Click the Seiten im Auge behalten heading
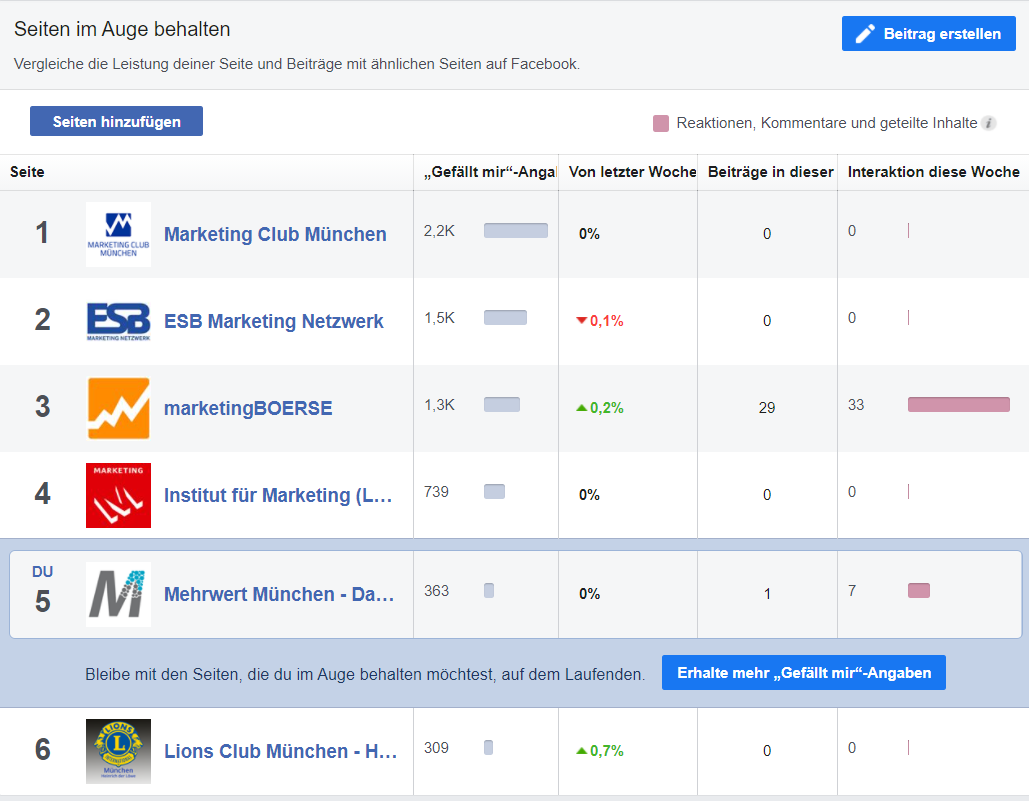Viewport: 1029px width, 801px height. click(122, 30)
